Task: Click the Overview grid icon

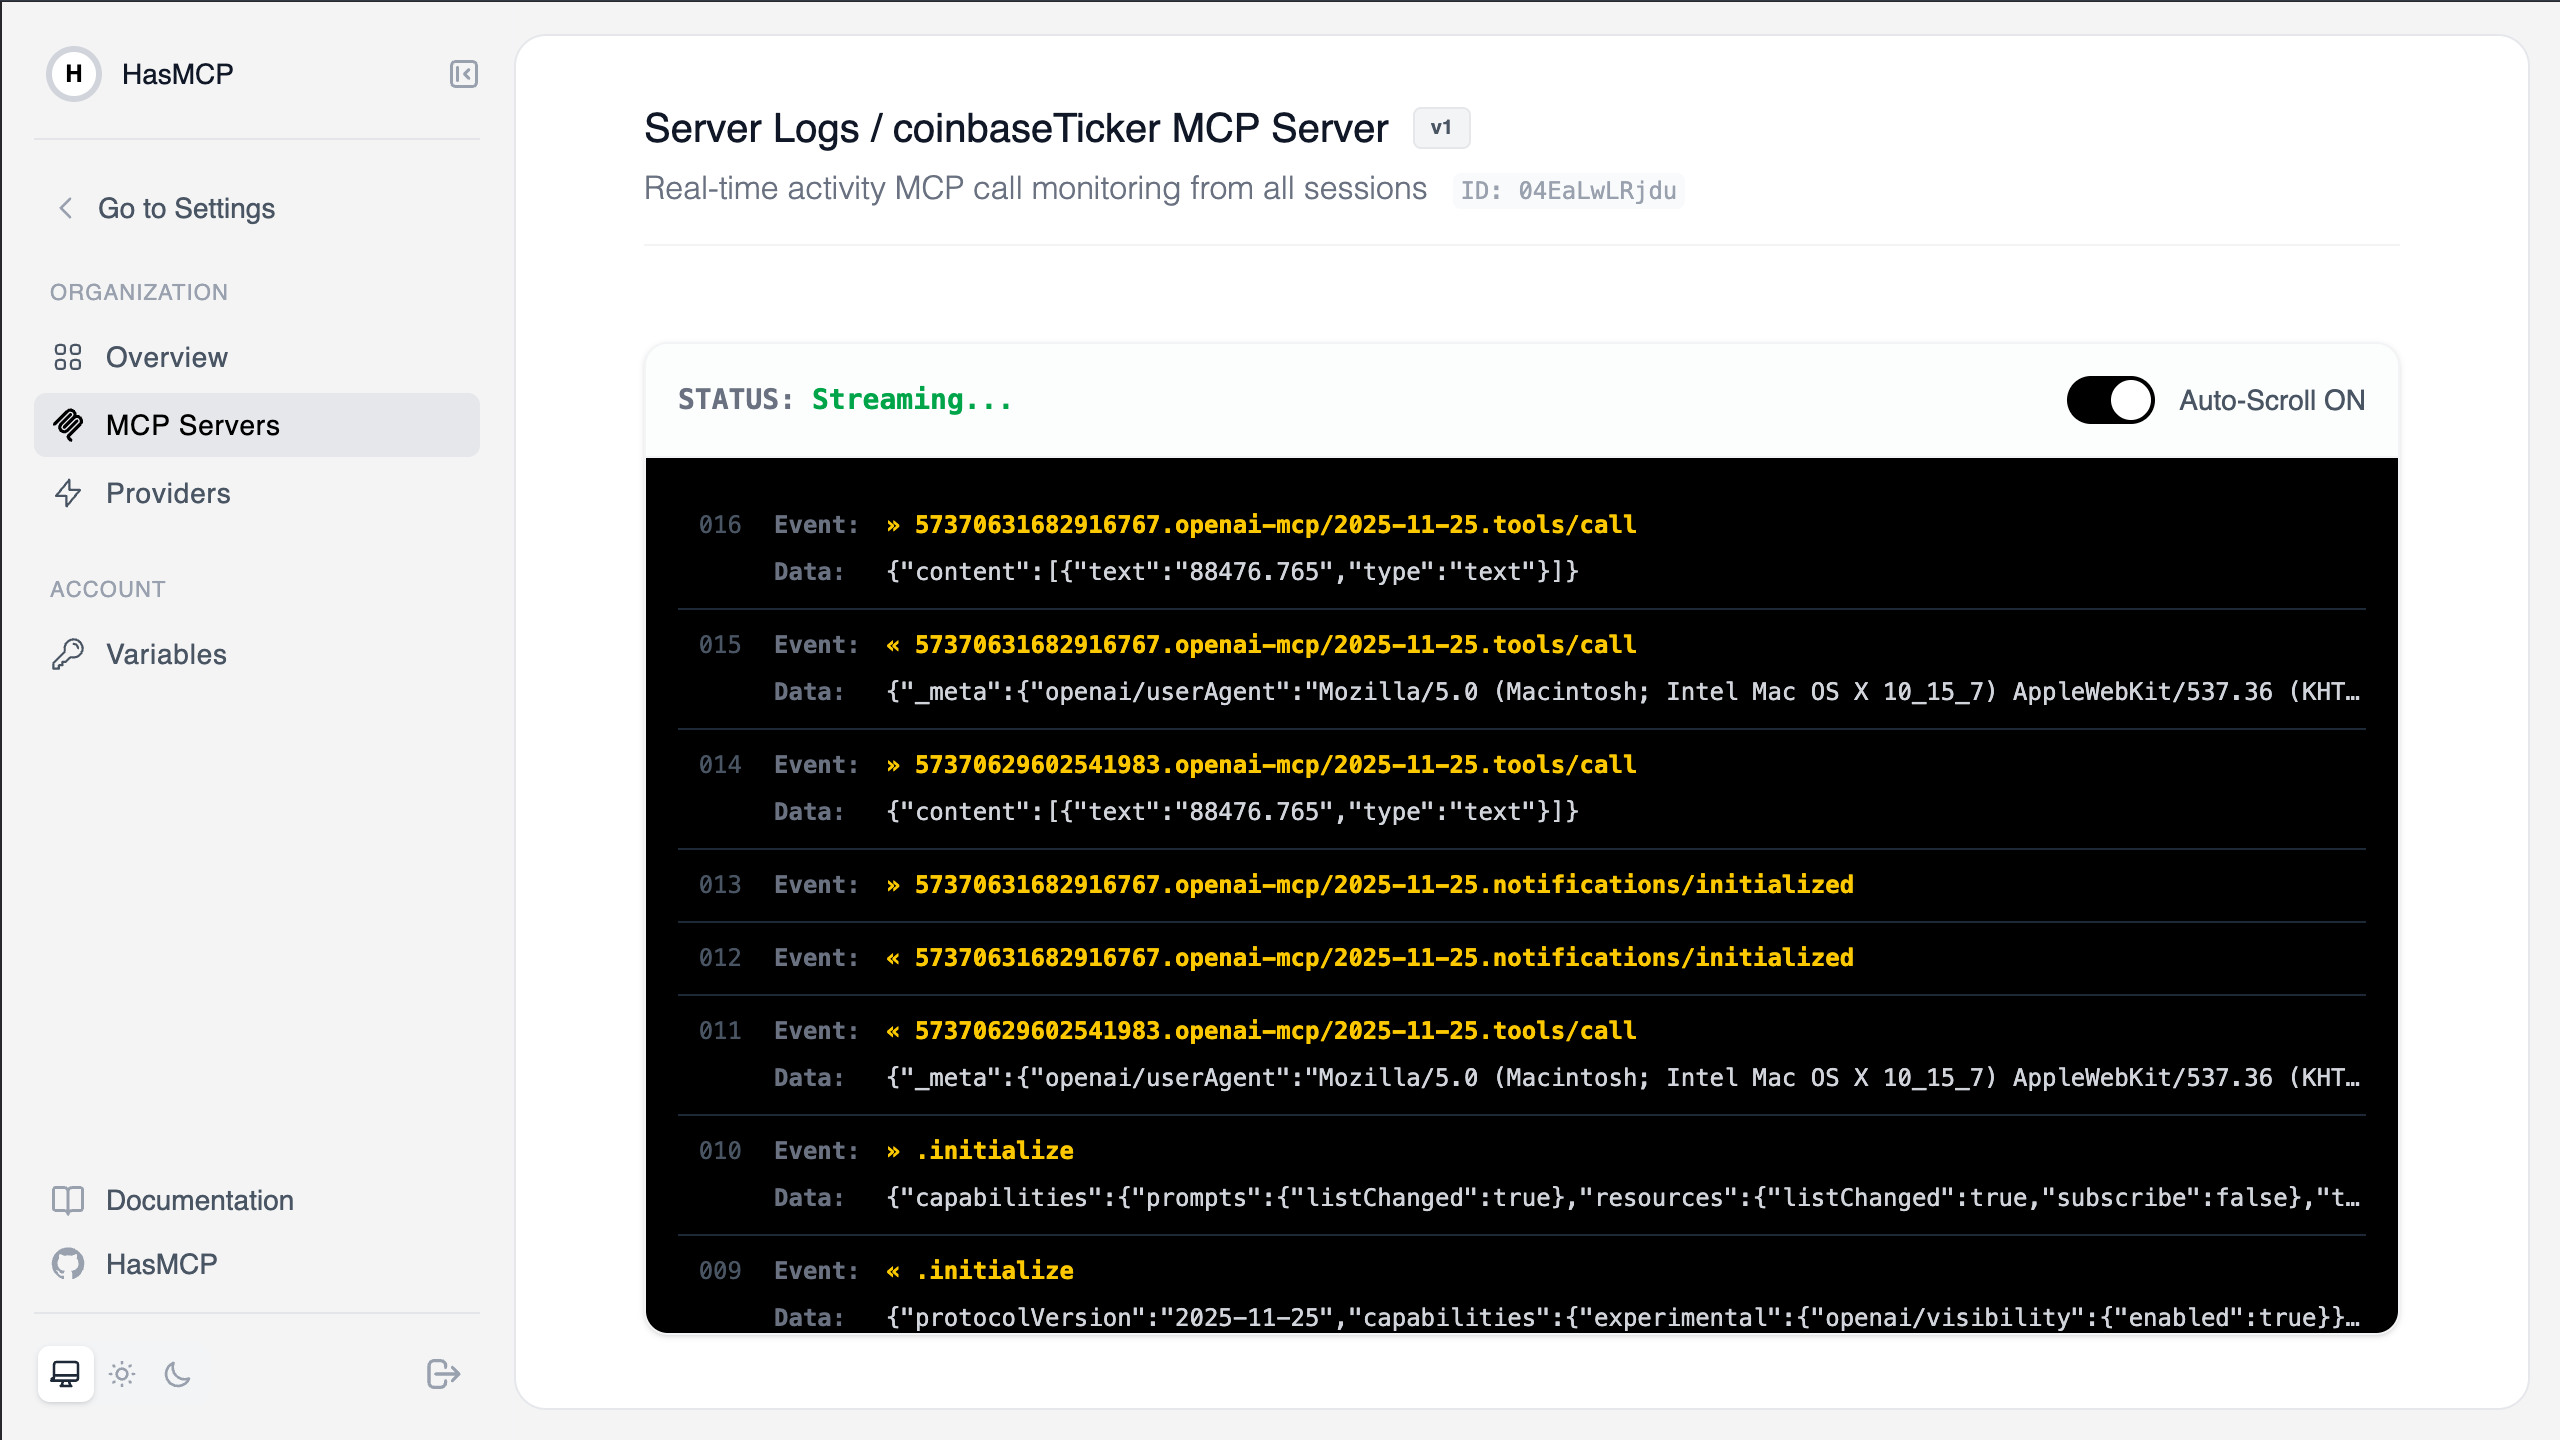Action: click(69, 357)
